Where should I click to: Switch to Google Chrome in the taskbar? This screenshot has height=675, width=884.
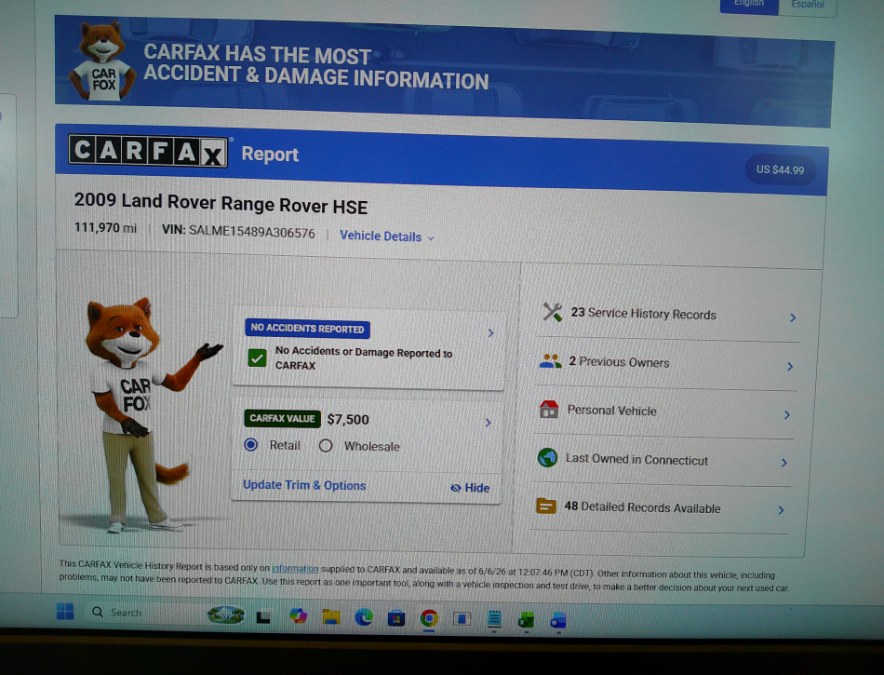point(429,619)
